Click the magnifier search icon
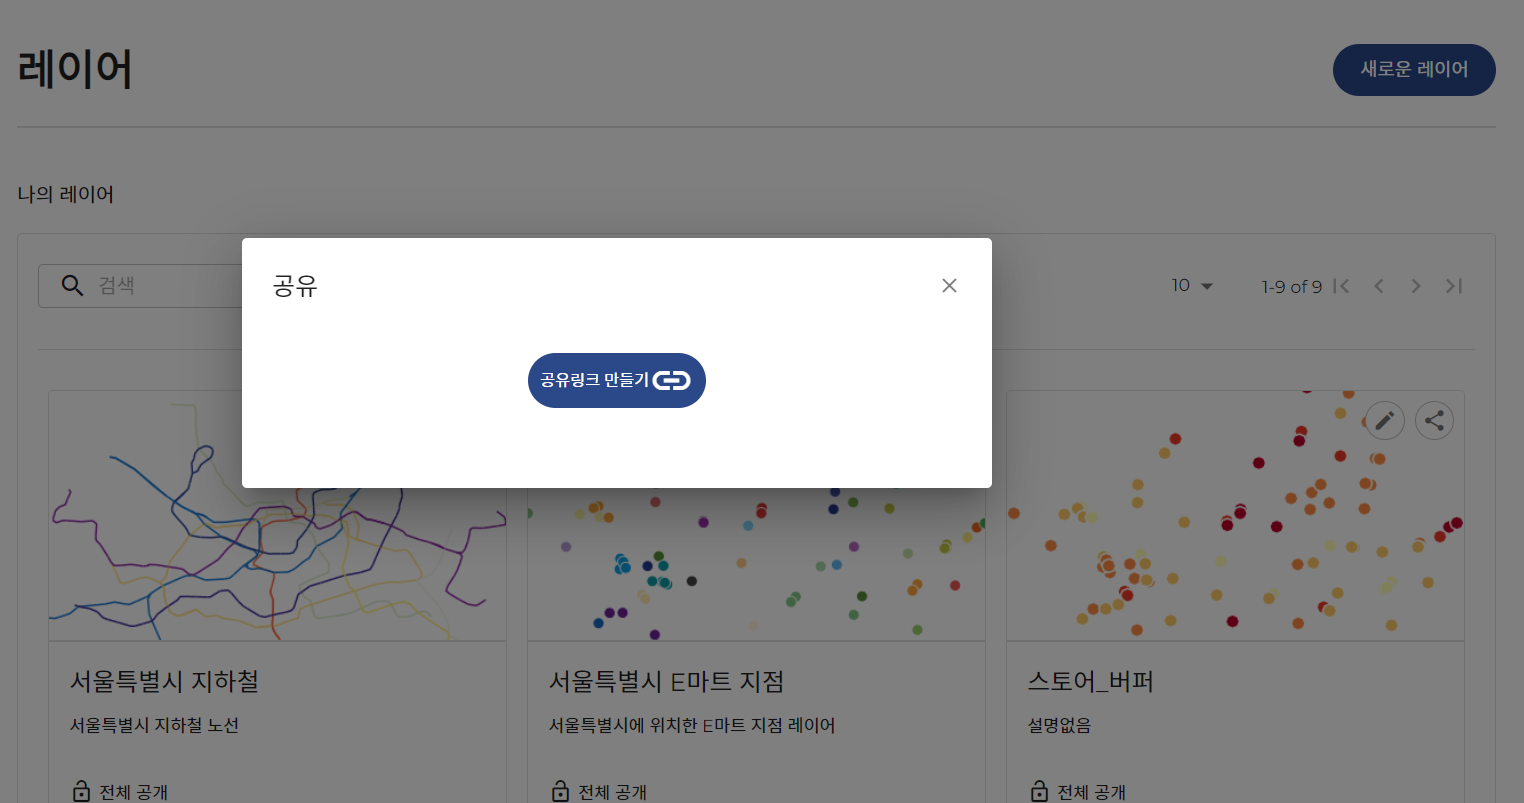 [x=72, y=286]
